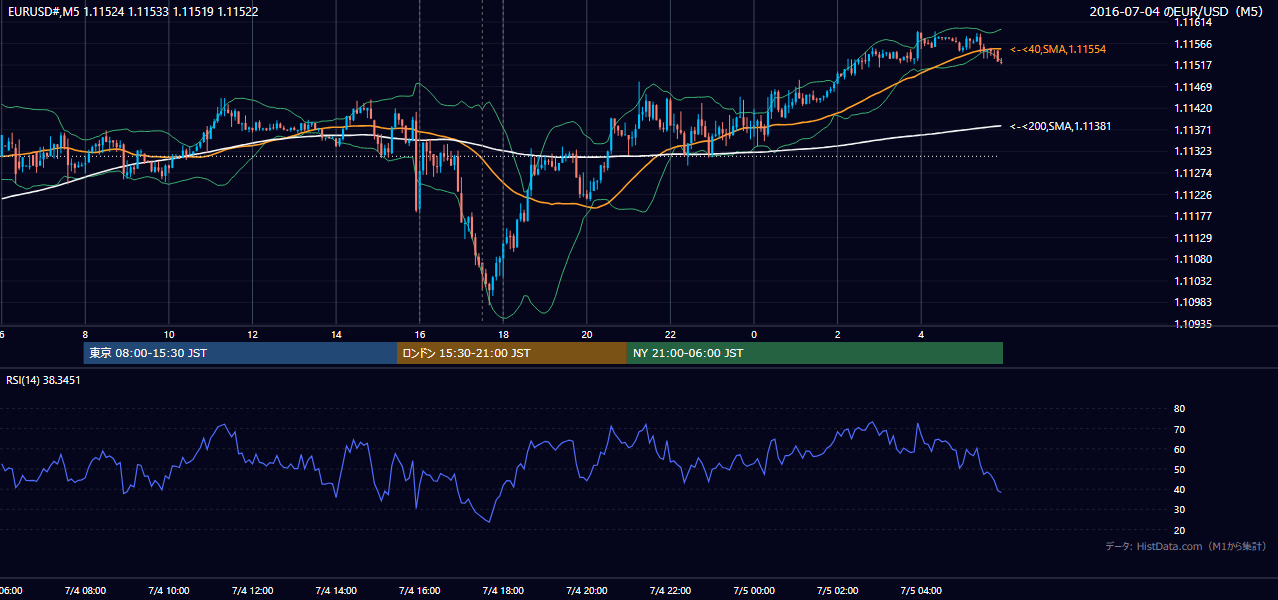Click hour label 18 under price chart

[503, 335]
